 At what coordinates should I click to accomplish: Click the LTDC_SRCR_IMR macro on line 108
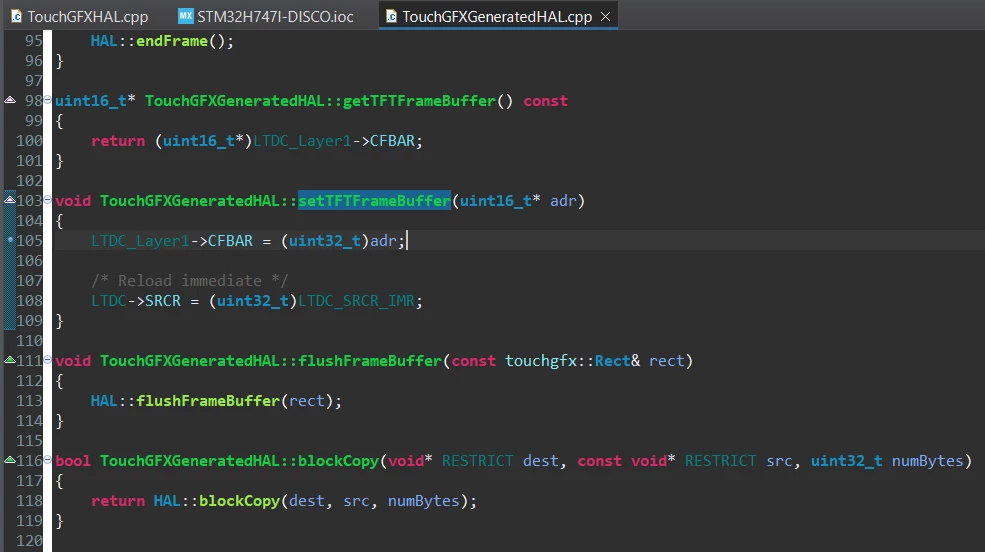[x=356, y=301]
